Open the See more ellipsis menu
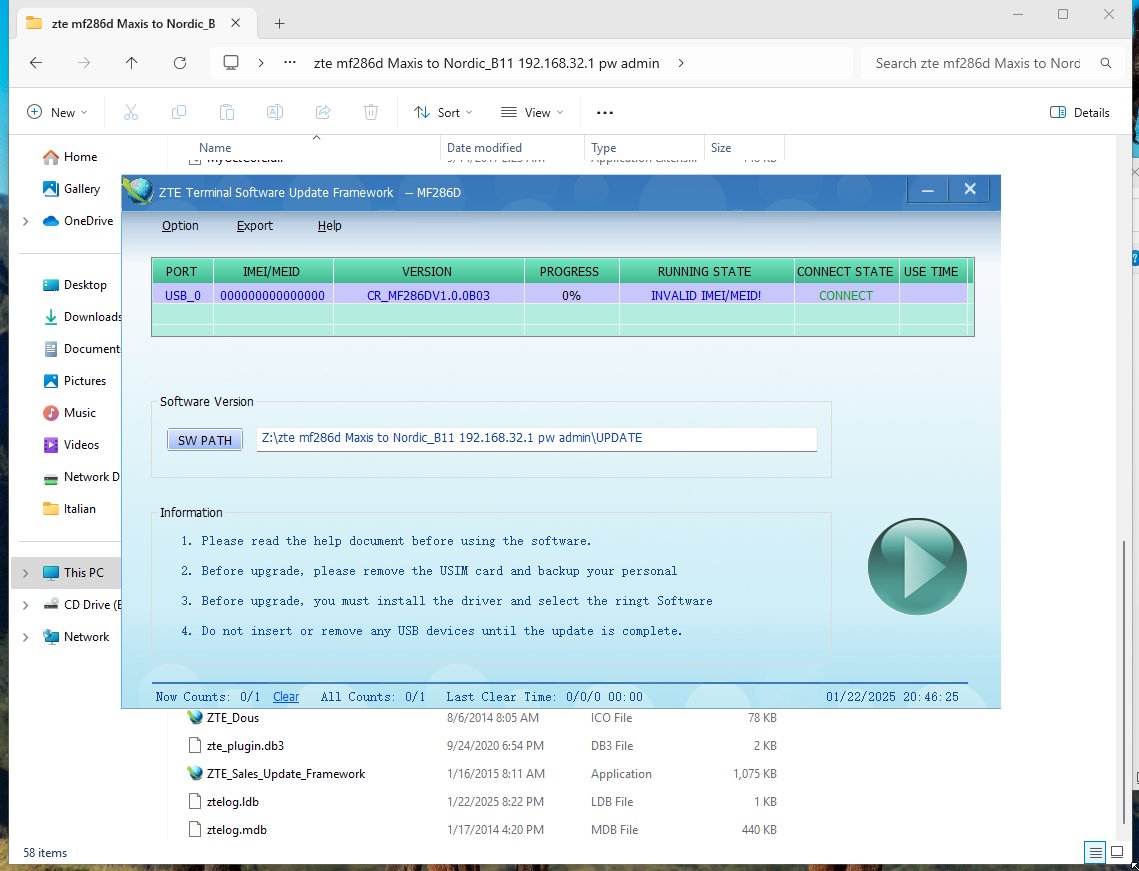This screenshot has width=1139, height=871. click(x=604, y=113)
